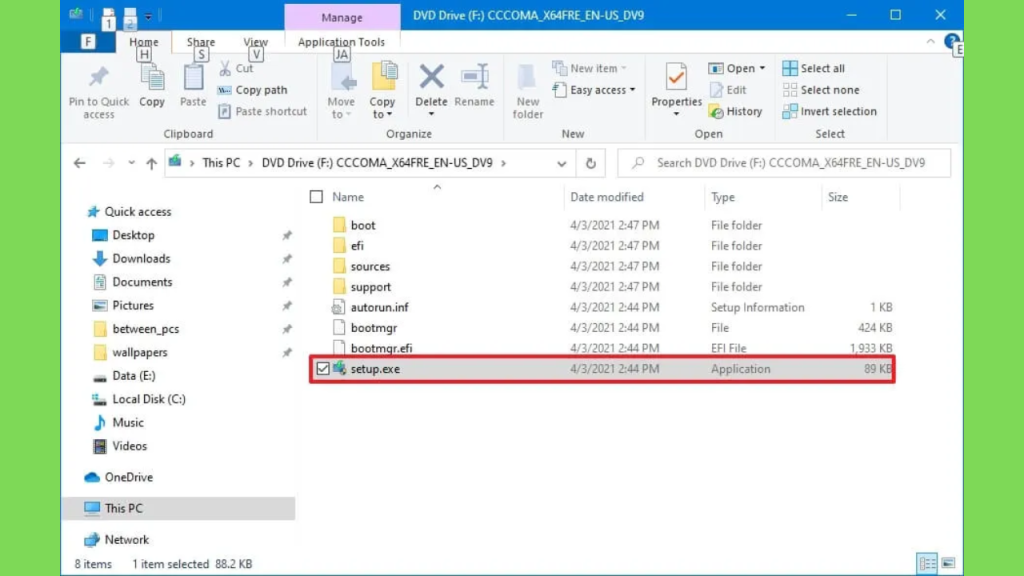Go back with the left arrow
The width and height of the screenshot is (1024, 576).
(80, 163)
